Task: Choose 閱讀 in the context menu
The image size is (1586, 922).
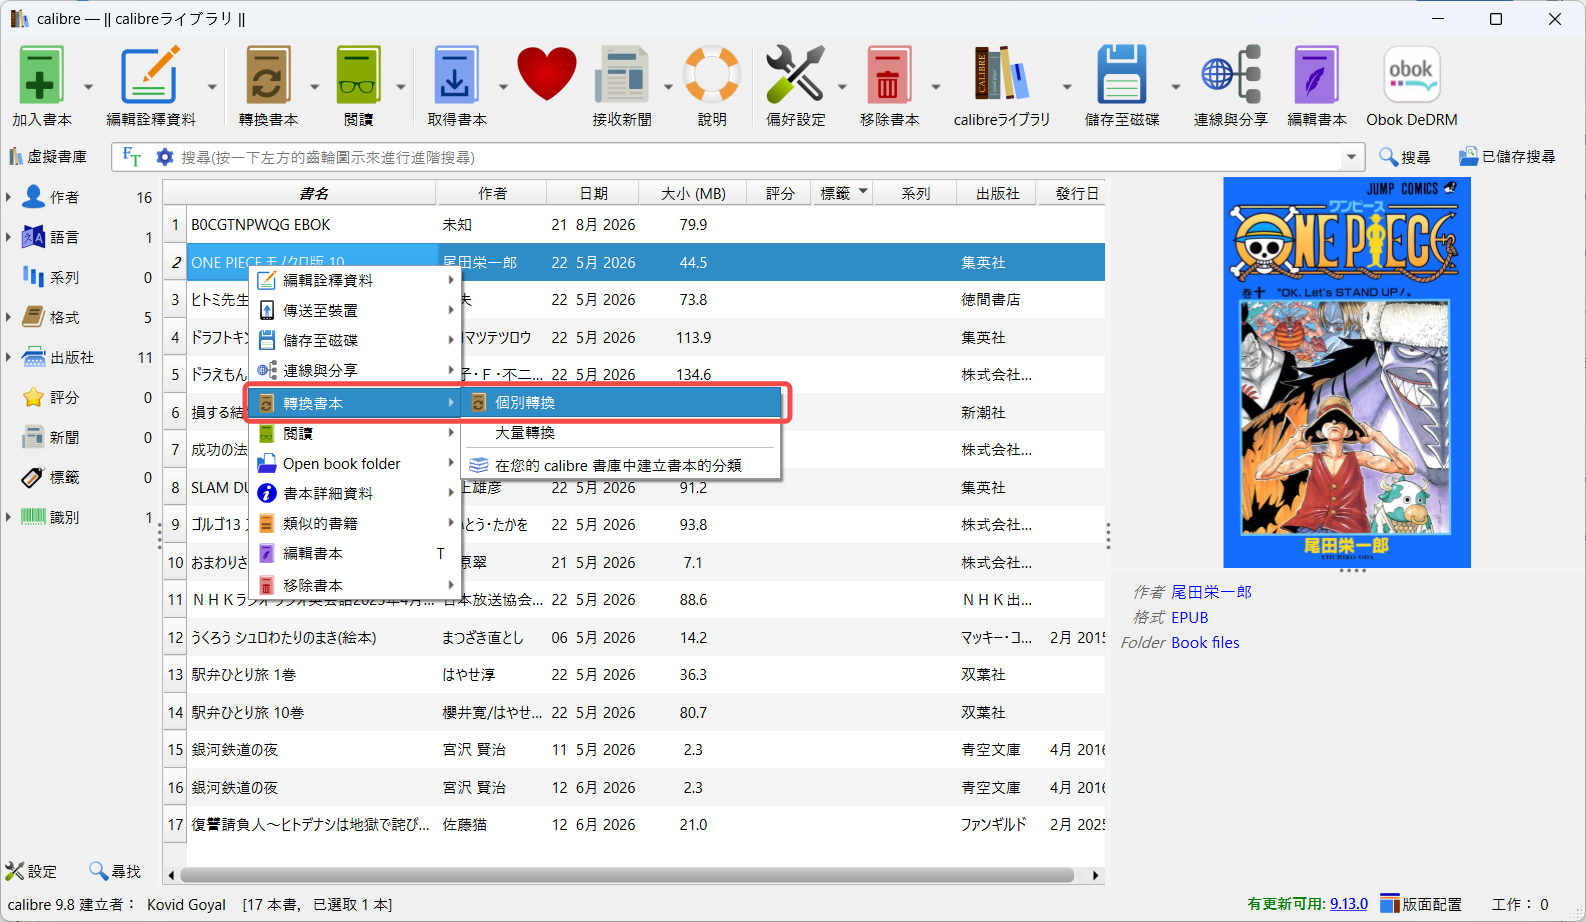Action: pyautogui.click(x=355, y=434)
